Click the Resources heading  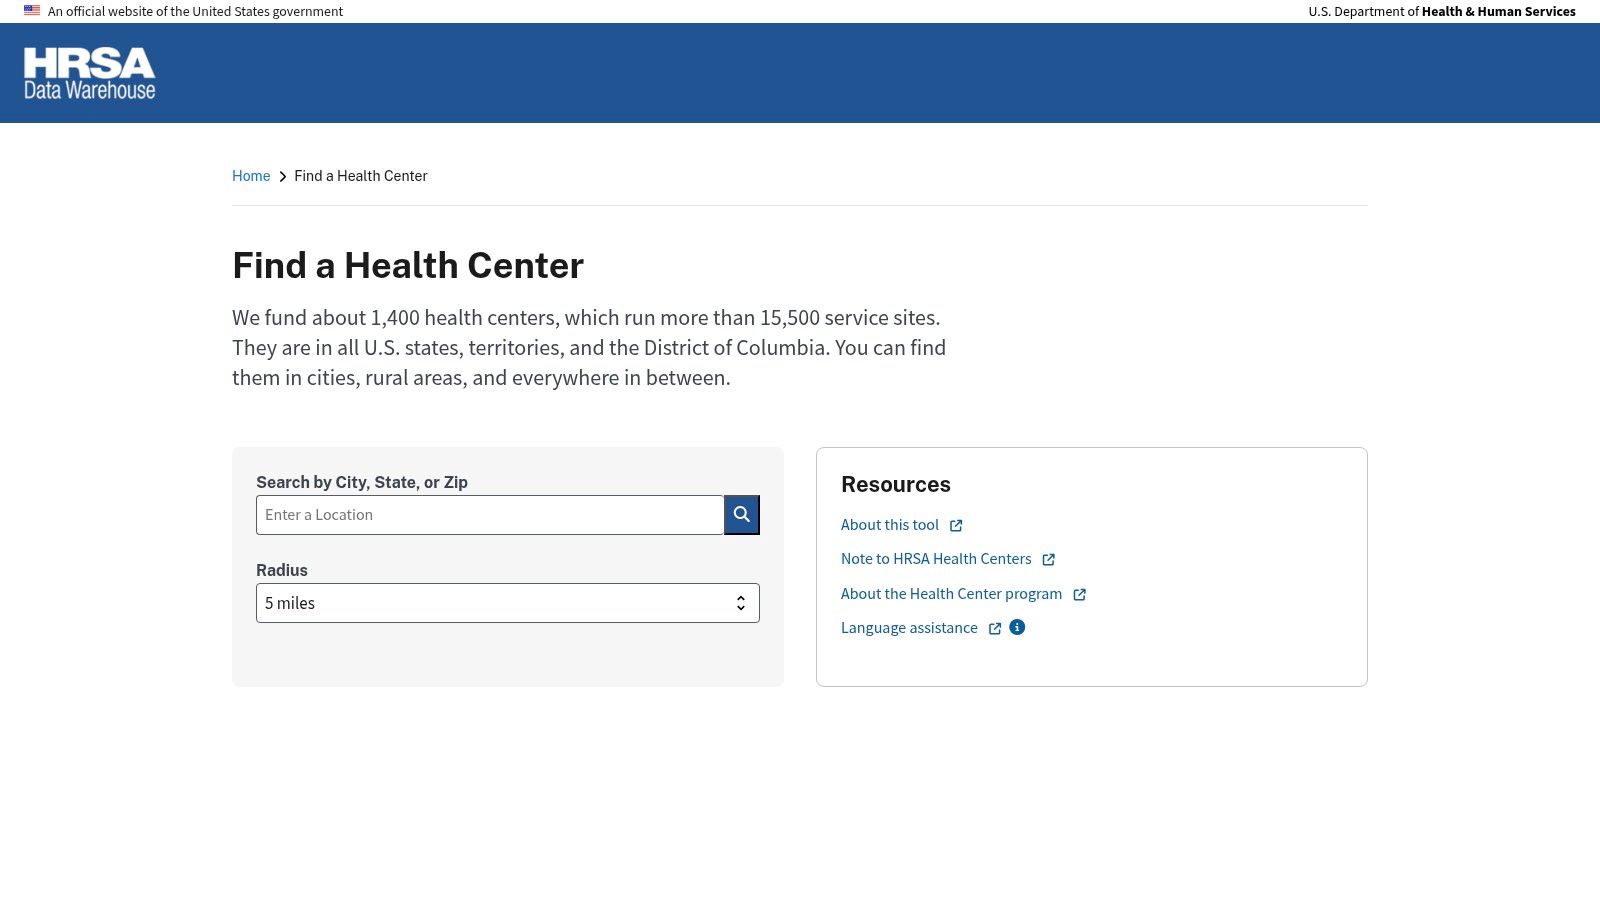pos(896,484)
